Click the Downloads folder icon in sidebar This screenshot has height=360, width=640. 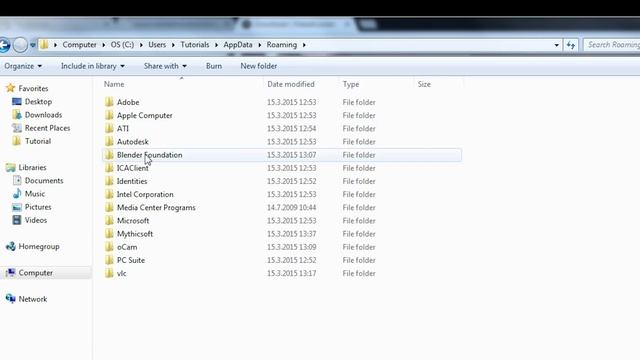17,115
